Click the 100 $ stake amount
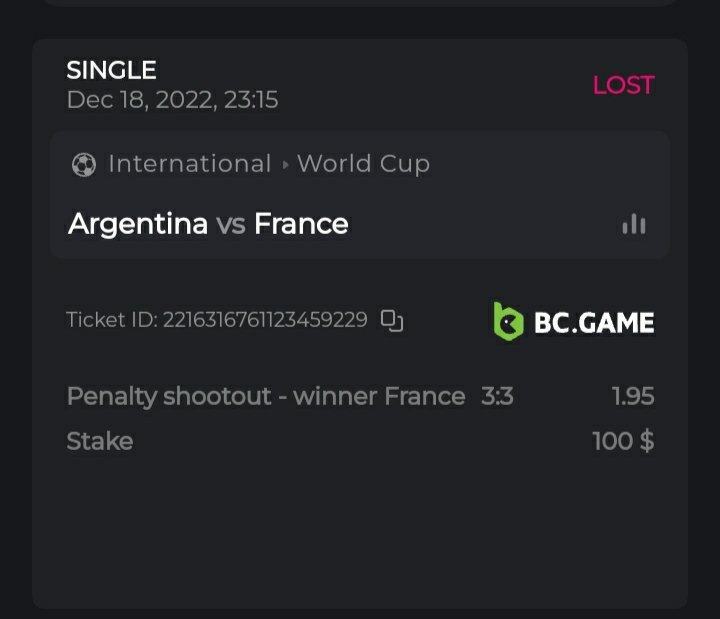 point(623,441)
